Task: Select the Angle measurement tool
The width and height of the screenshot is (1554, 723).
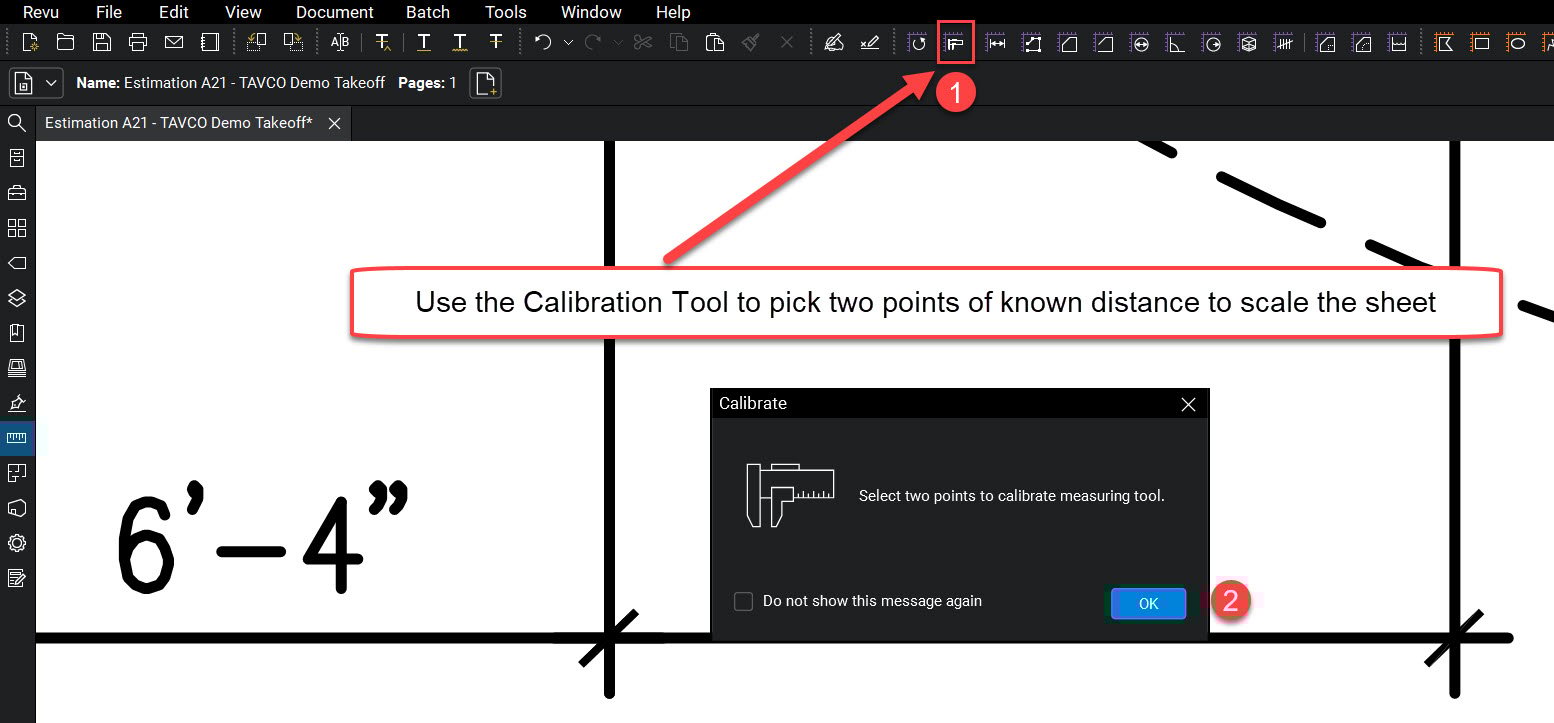Action: 1177,42
